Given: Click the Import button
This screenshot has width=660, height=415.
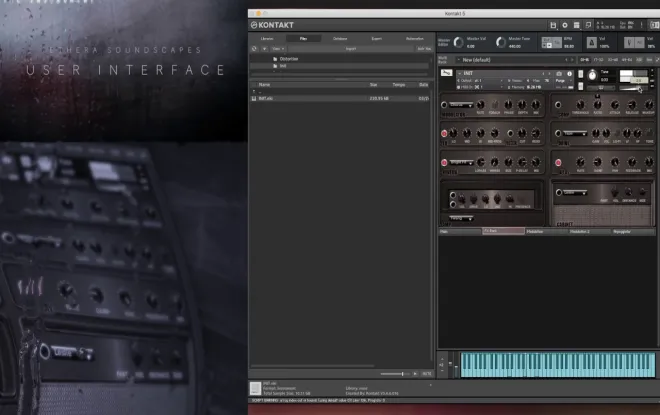Looking at the screenshot, I should tap(351, 49).
